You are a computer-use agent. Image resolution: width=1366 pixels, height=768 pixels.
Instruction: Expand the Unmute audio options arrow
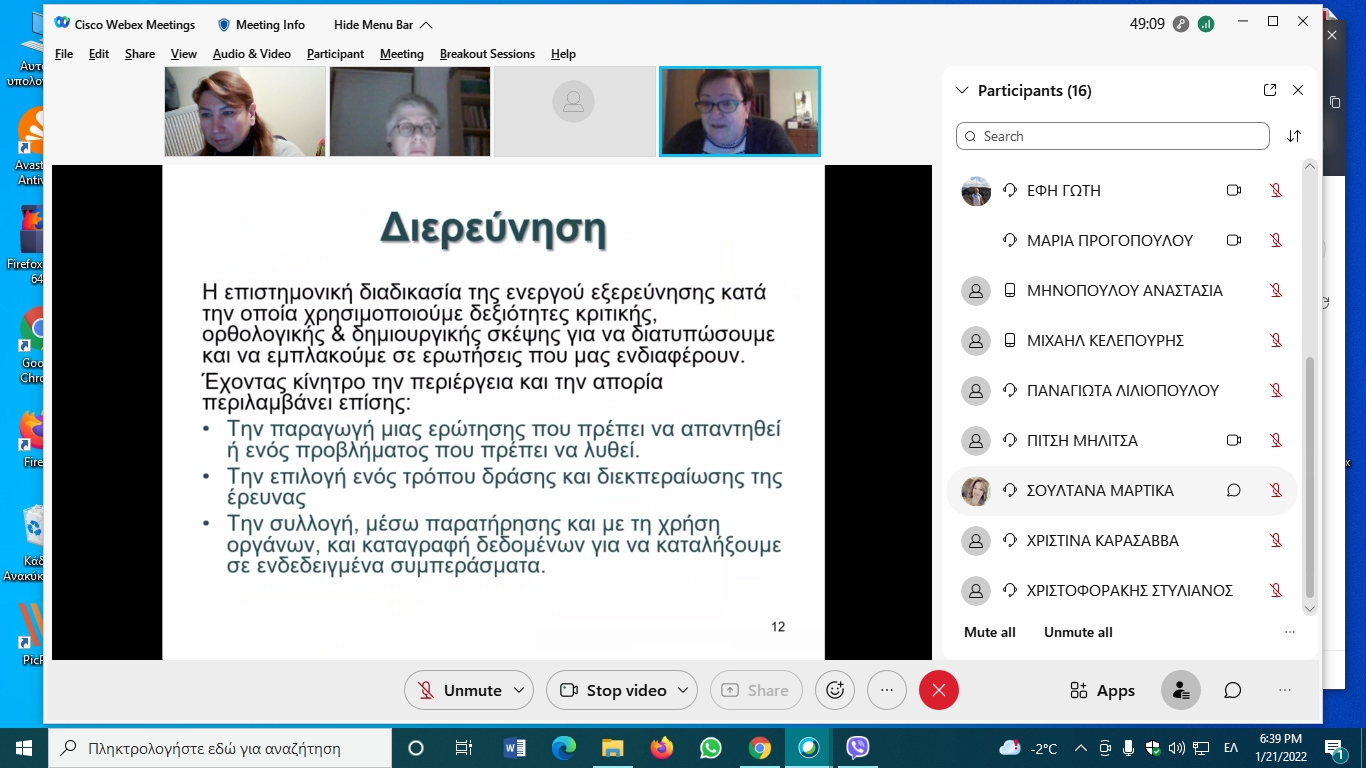tap(518, 690)
